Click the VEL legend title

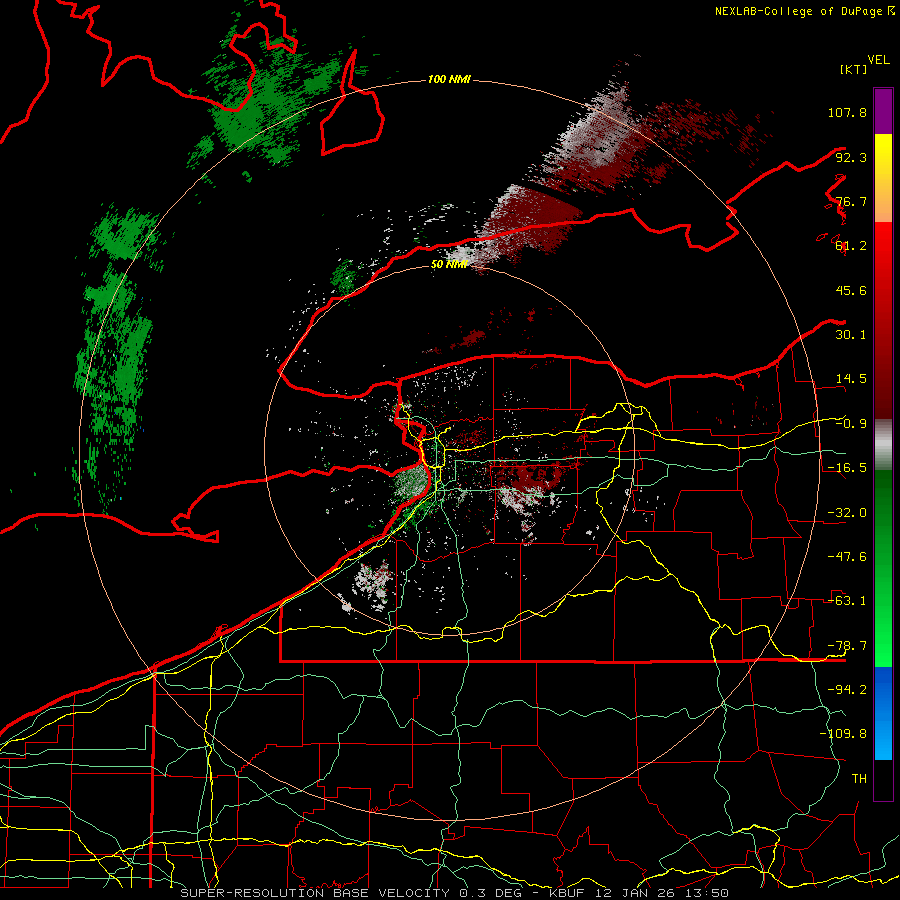click(878, 60)
